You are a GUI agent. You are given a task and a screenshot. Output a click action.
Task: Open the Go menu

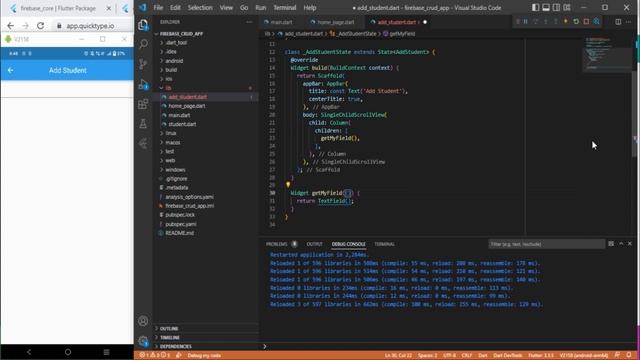[x=244, y=8]
